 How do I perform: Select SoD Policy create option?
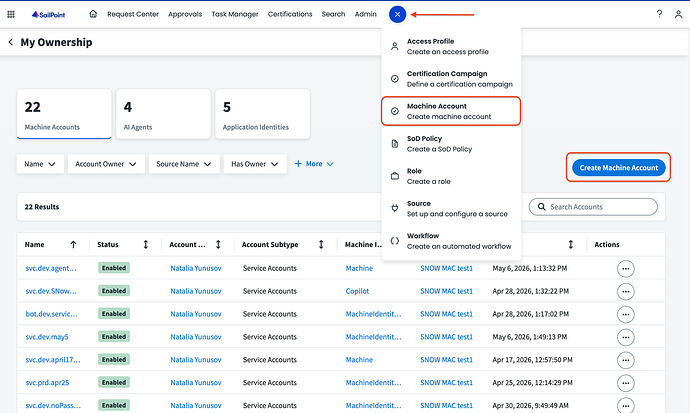tap(451, 144)
